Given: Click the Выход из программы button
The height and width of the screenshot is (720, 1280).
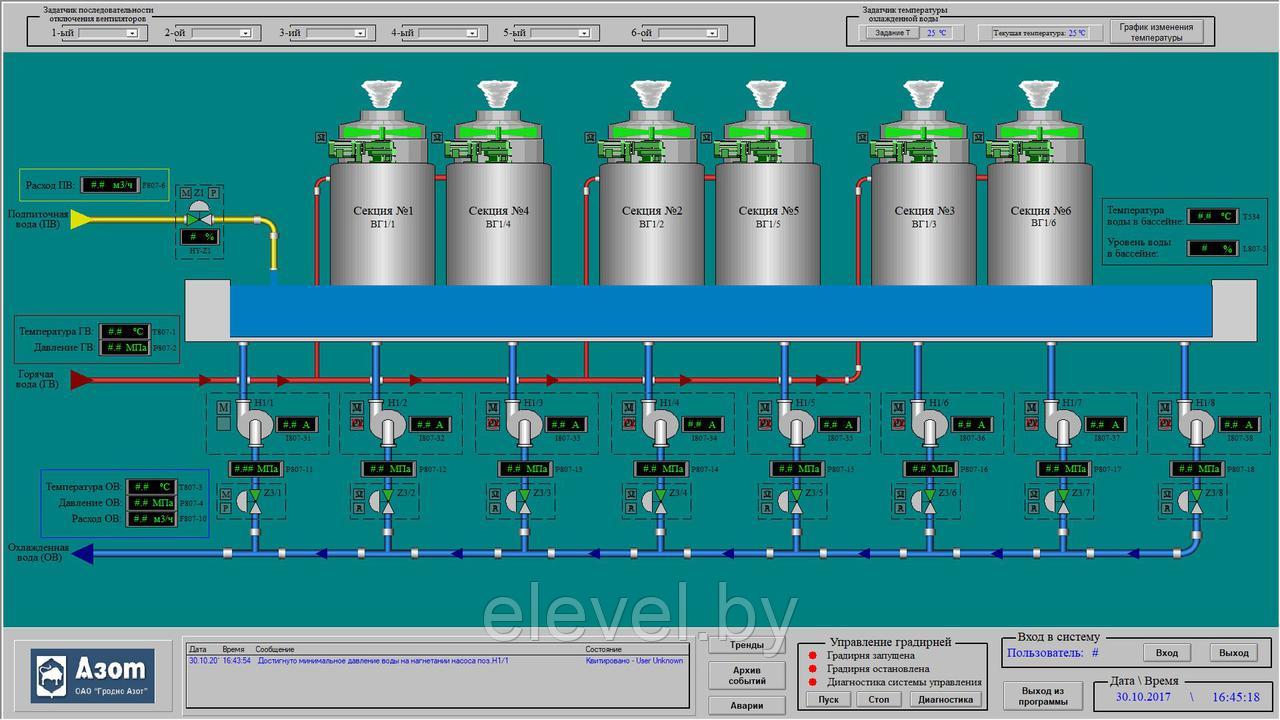Looking at the screenshot, I should (1043, 696).
